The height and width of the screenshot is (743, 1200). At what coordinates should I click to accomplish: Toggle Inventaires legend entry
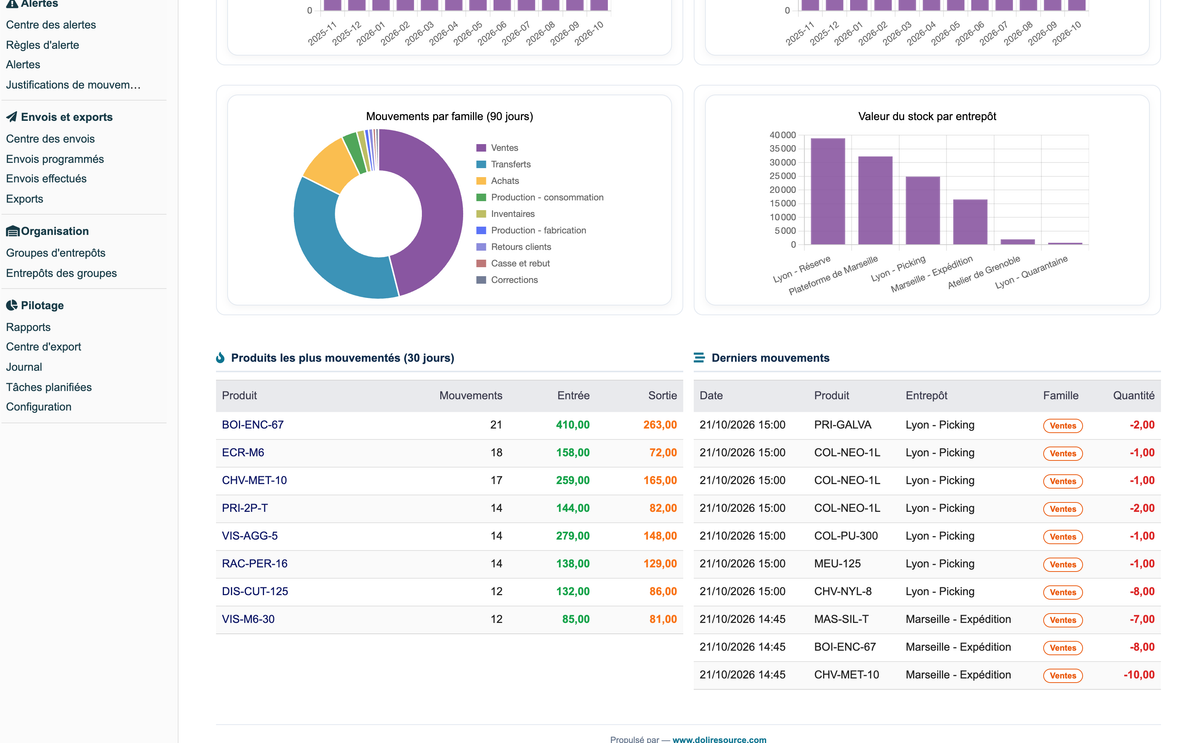click(505, 214)
